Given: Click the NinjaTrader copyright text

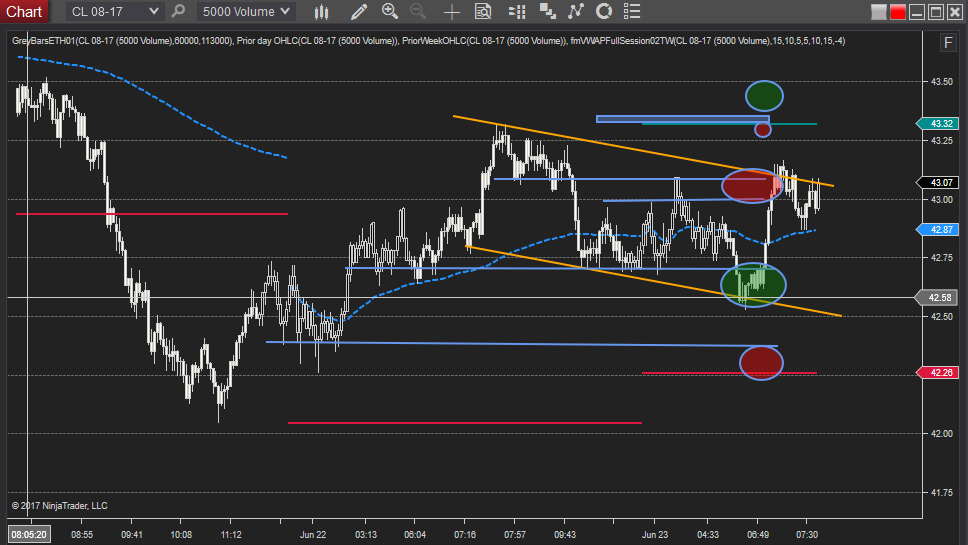Looking at the screenshot, I should [x=59, y=505].
